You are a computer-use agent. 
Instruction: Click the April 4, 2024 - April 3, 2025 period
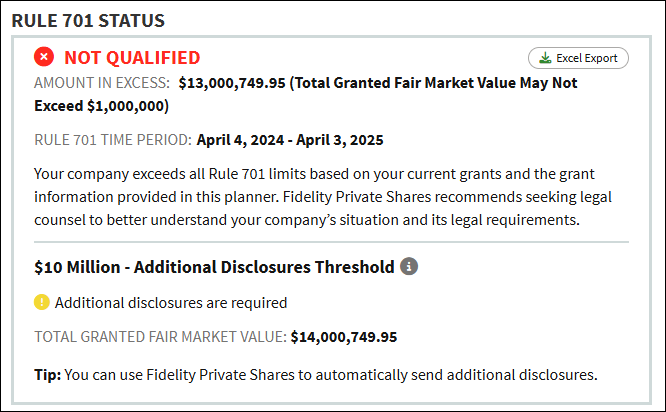pos(290,140)
